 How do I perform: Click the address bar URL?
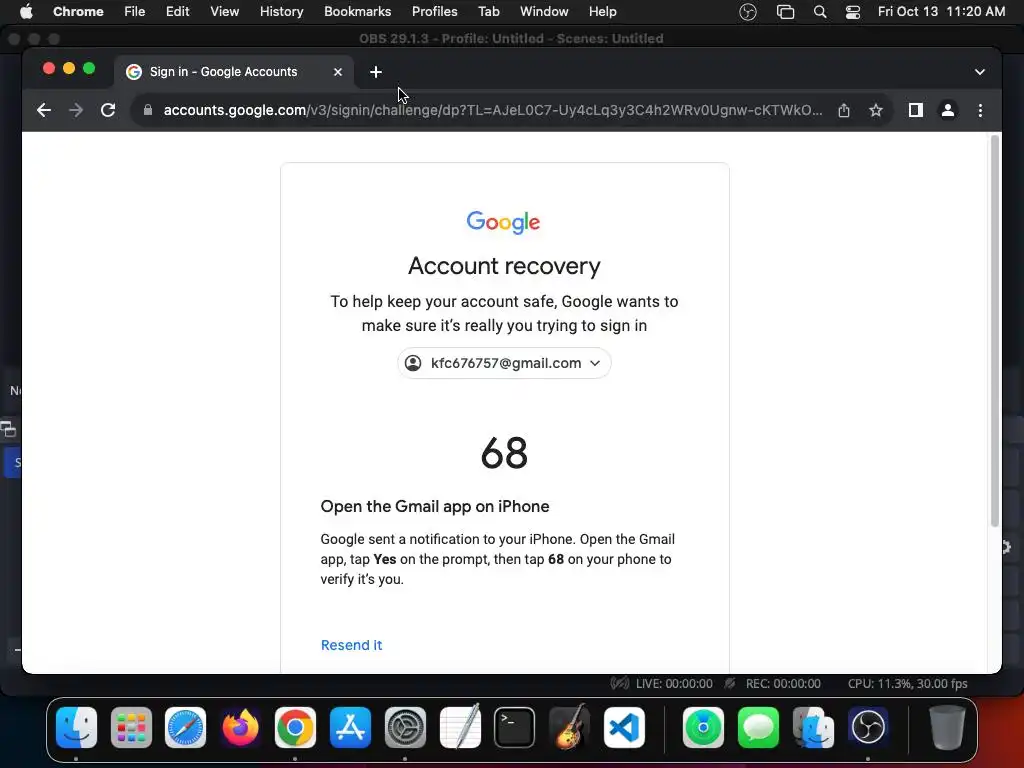pos(493,110)
